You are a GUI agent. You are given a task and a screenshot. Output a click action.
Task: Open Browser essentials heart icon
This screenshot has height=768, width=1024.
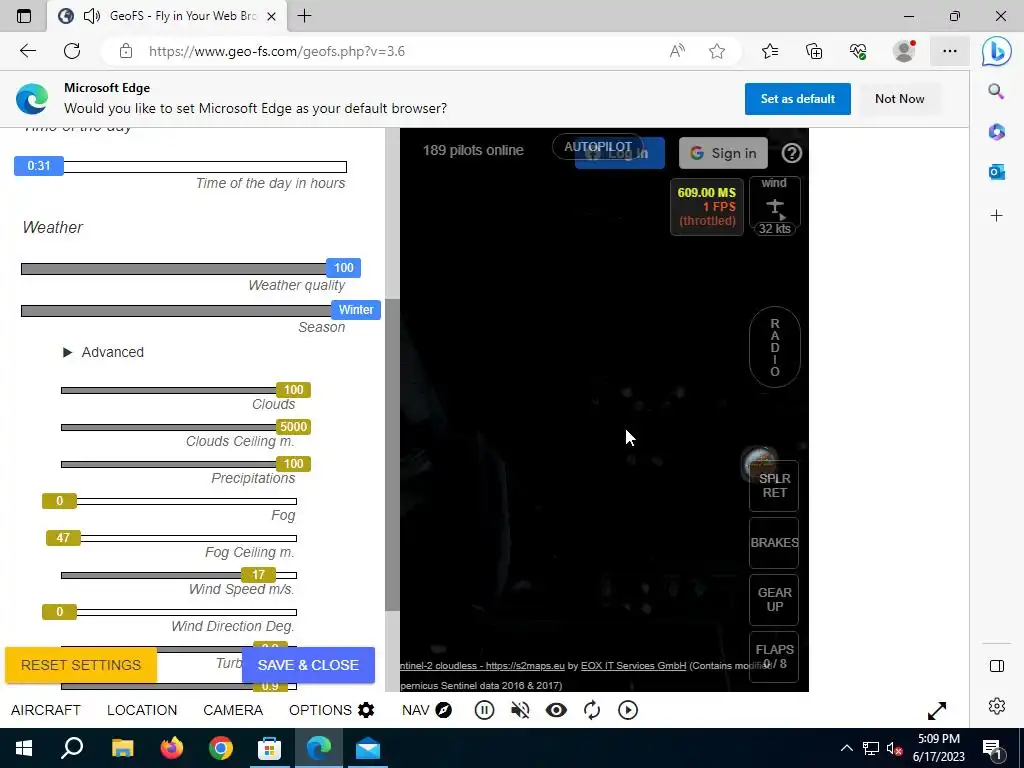click(858, 51)
